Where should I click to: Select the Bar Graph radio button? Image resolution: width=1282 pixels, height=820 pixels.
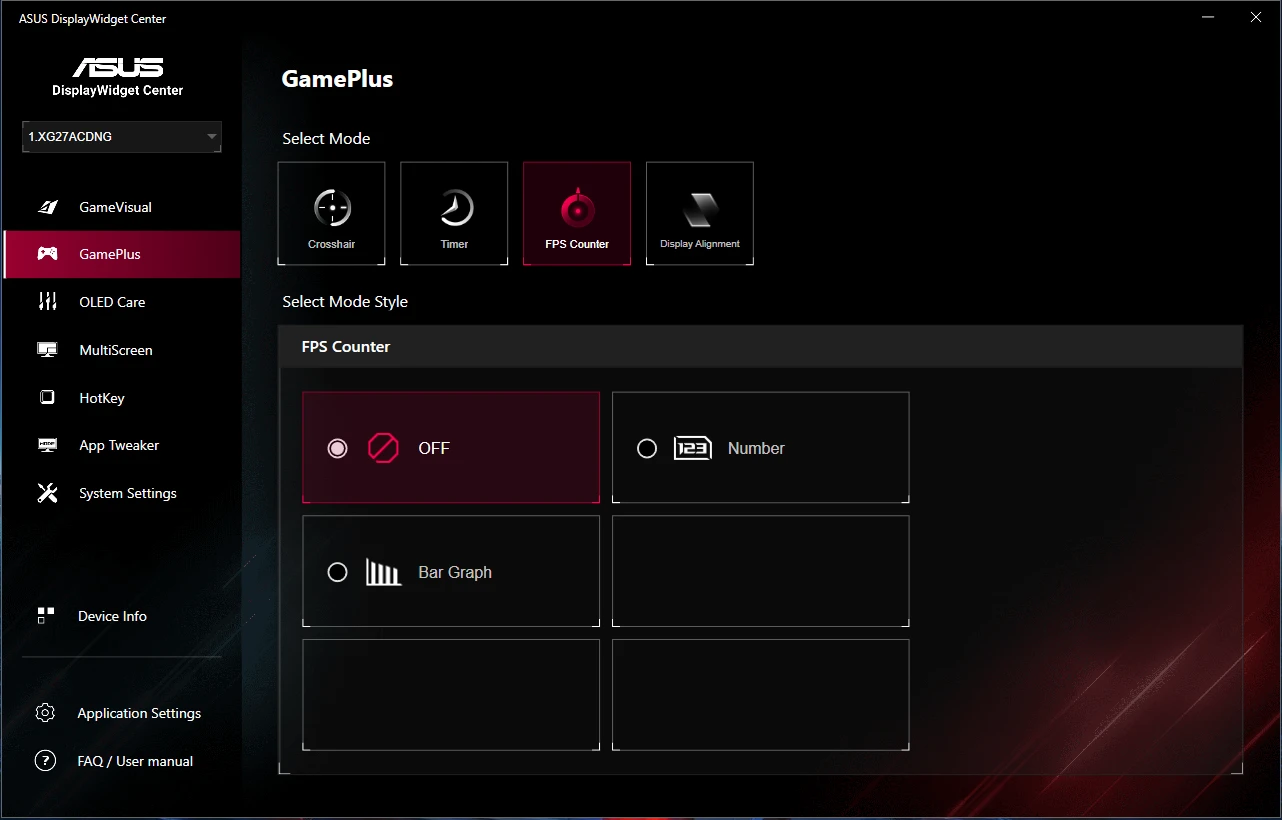[x=338, y=572]
